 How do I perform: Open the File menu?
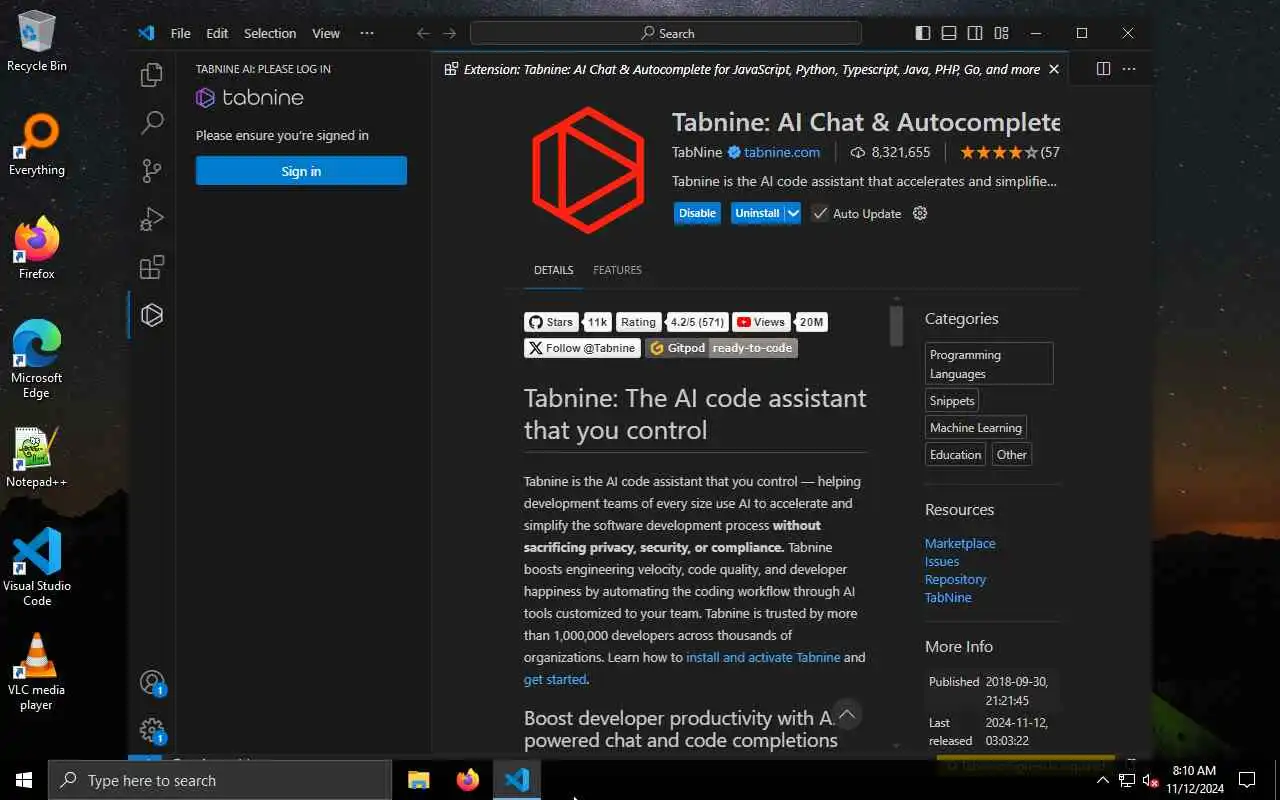[x=180, y=33]
